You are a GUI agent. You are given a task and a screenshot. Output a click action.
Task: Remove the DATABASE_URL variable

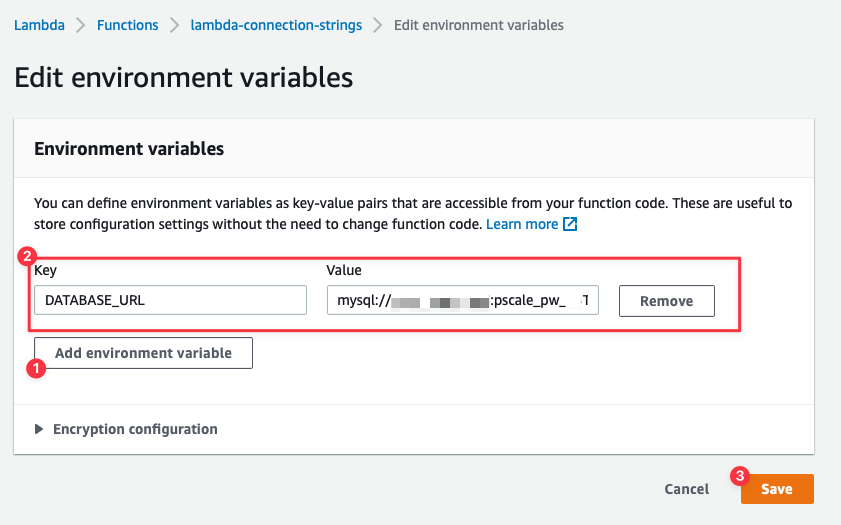tap(667, 301)
